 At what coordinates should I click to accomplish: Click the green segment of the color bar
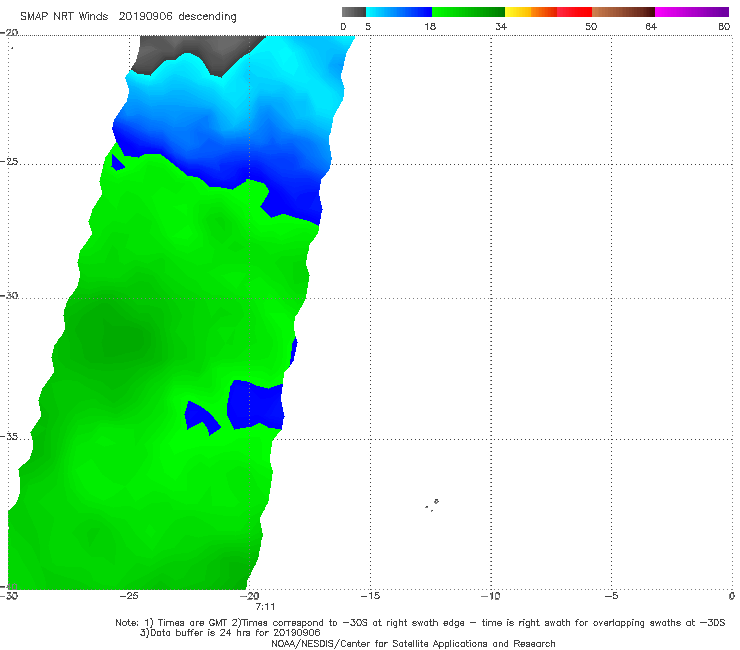point(468,12)
